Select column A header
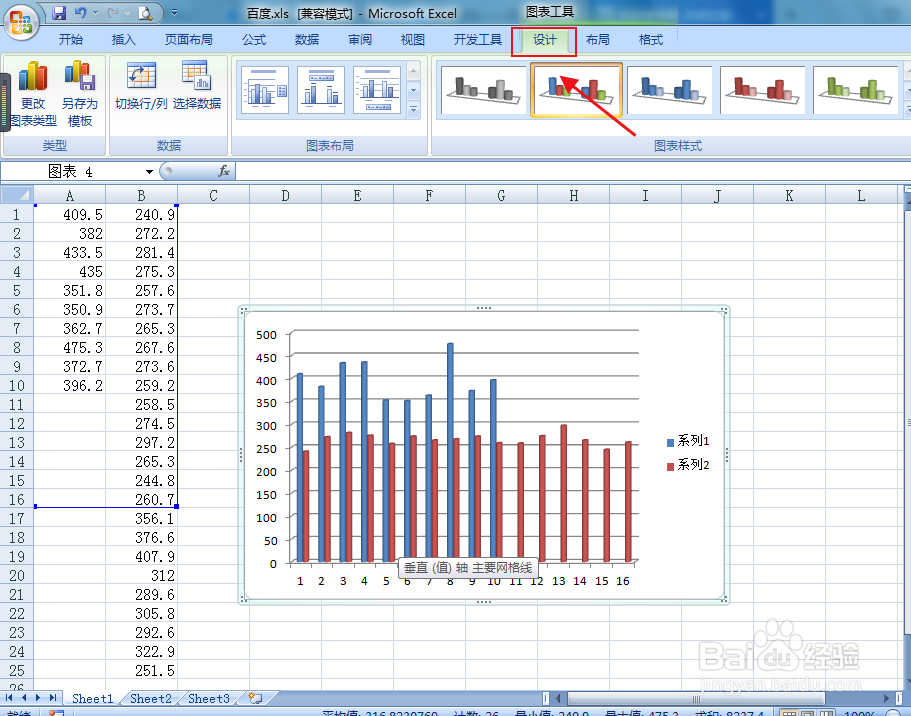The width and height of the screenshot is (911, 716). point(70,195)
